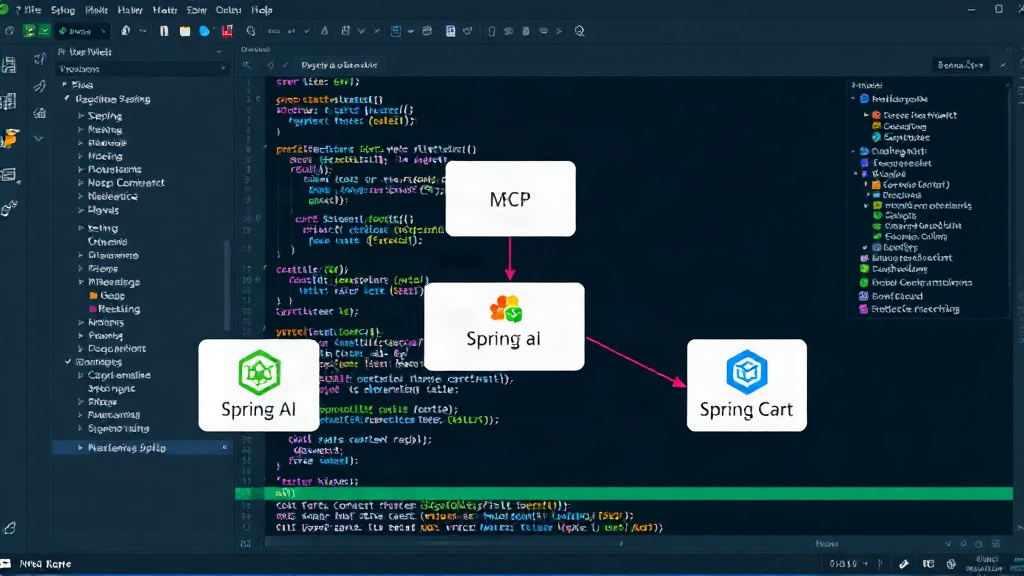Open the File menu
The width and height of the screenshot is (1024, 576).
click(x=31, y=10)
